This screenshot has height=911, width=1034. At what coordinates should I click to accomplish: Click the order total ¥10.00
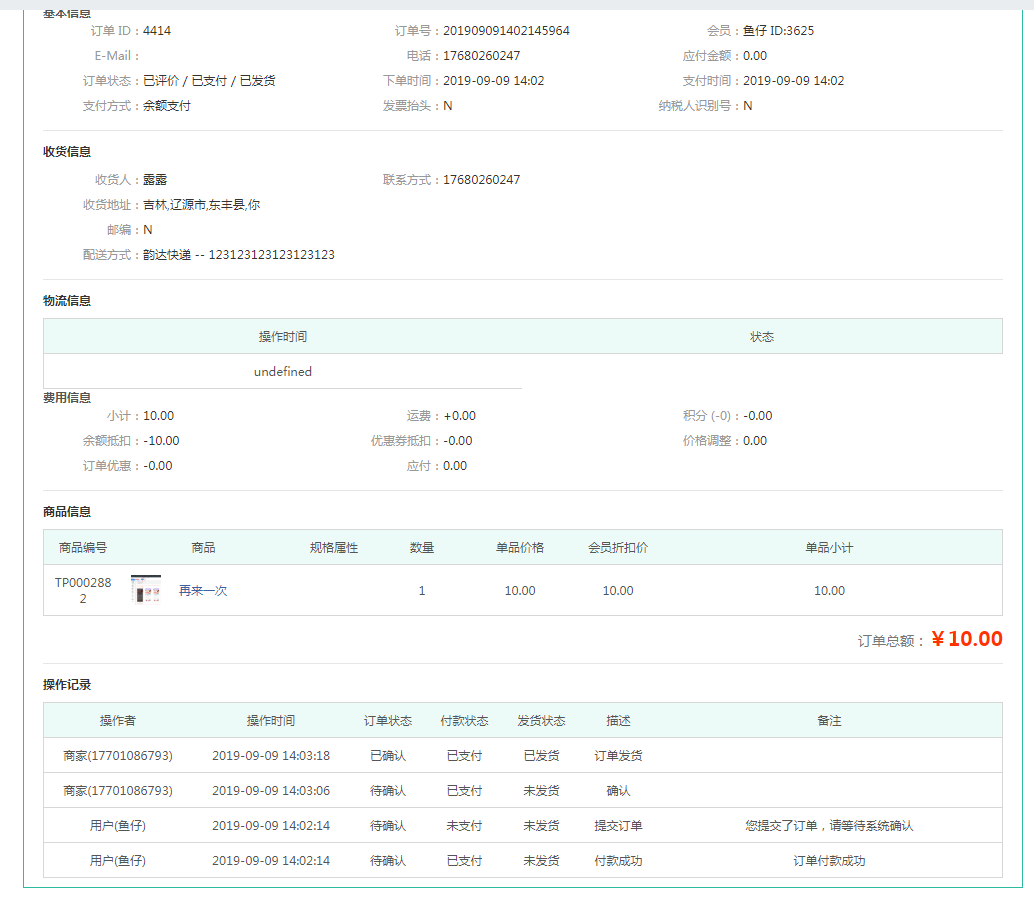pyautogui.click(x=966, y=639)
